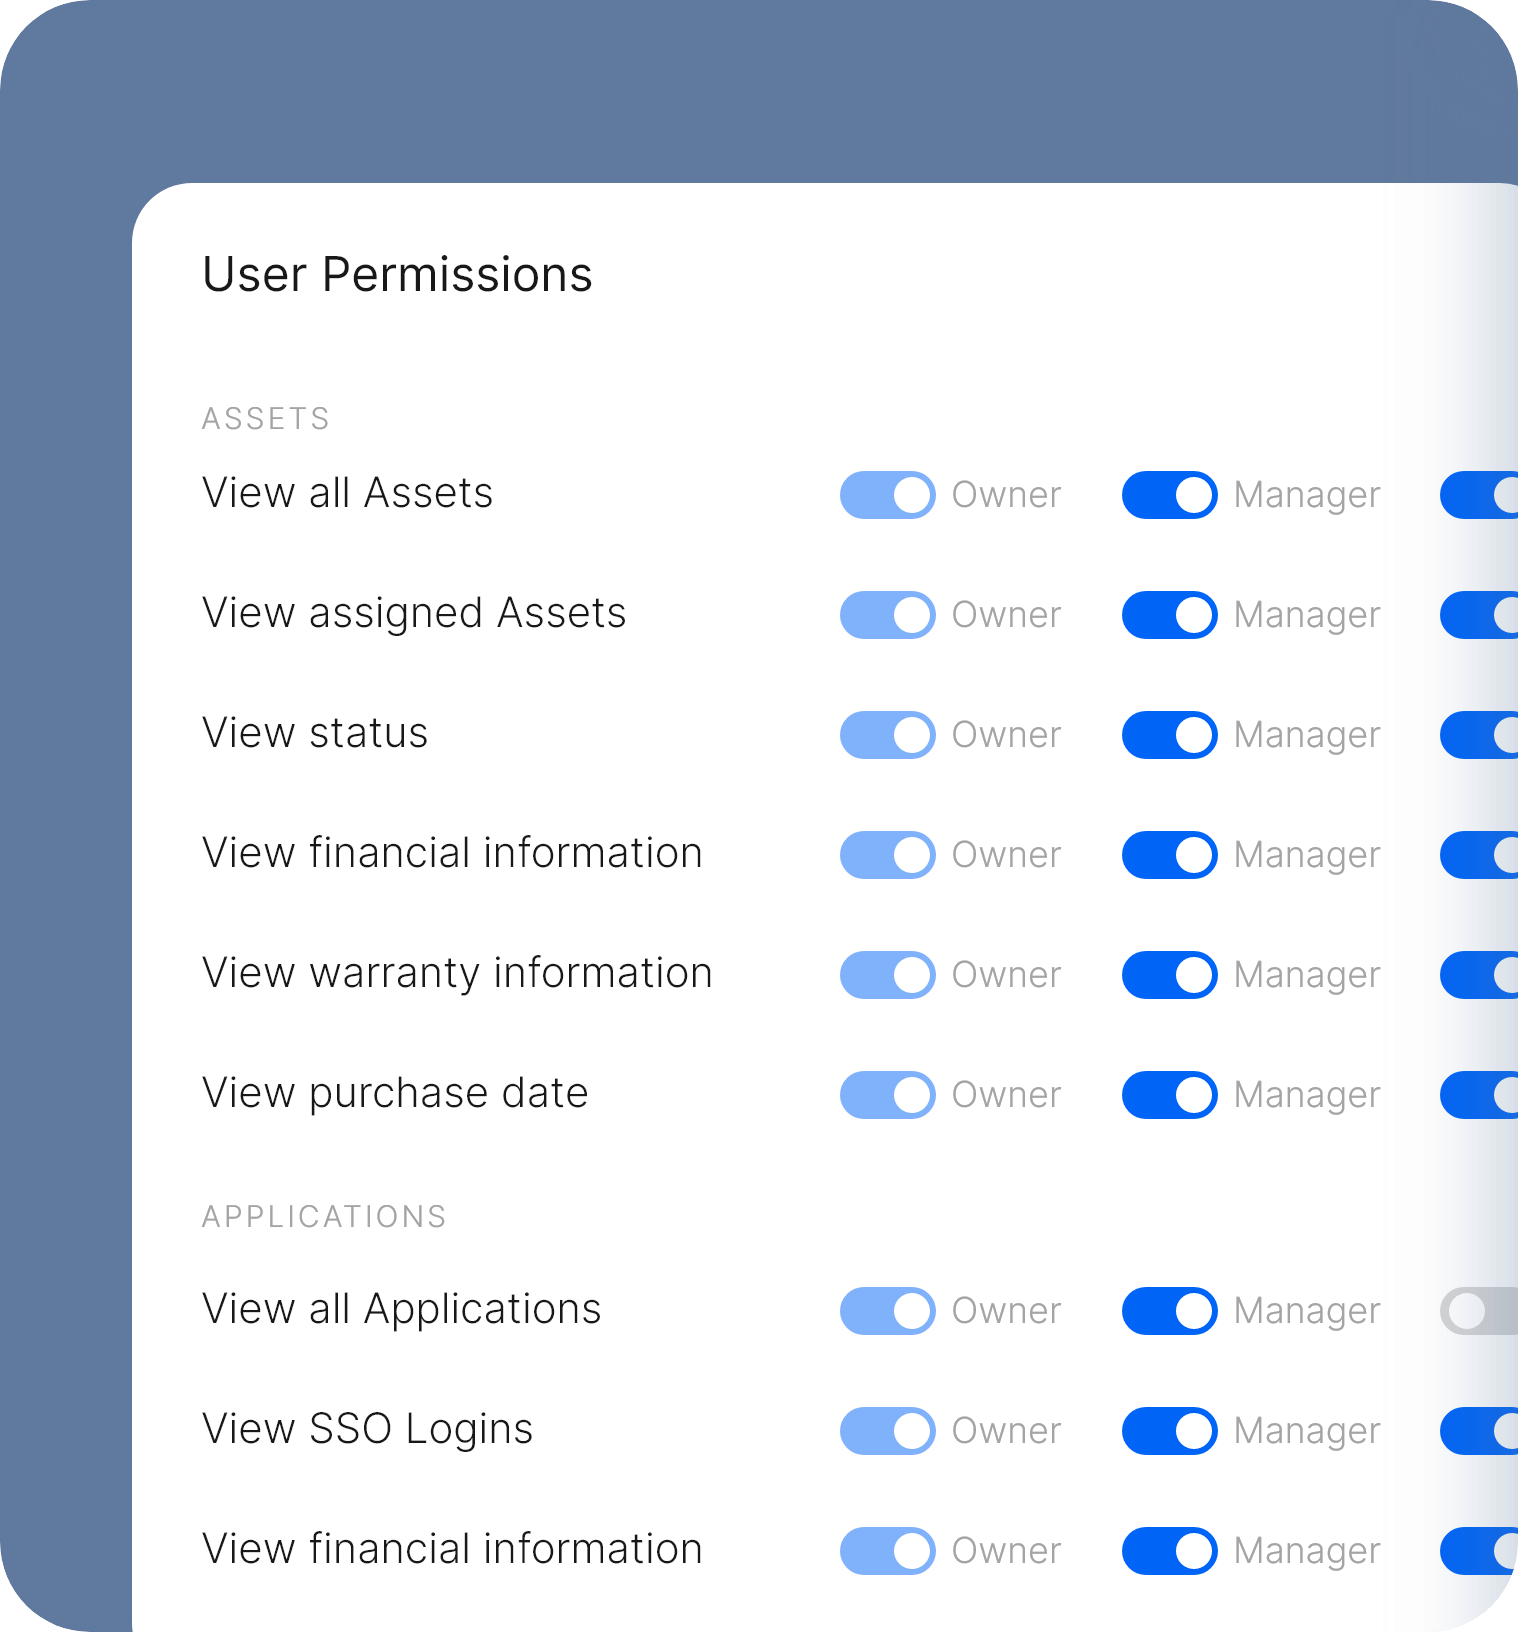Toggle Owner switch for View SSO Logins
The image size is (1518, 1632).
point(887,1431)
